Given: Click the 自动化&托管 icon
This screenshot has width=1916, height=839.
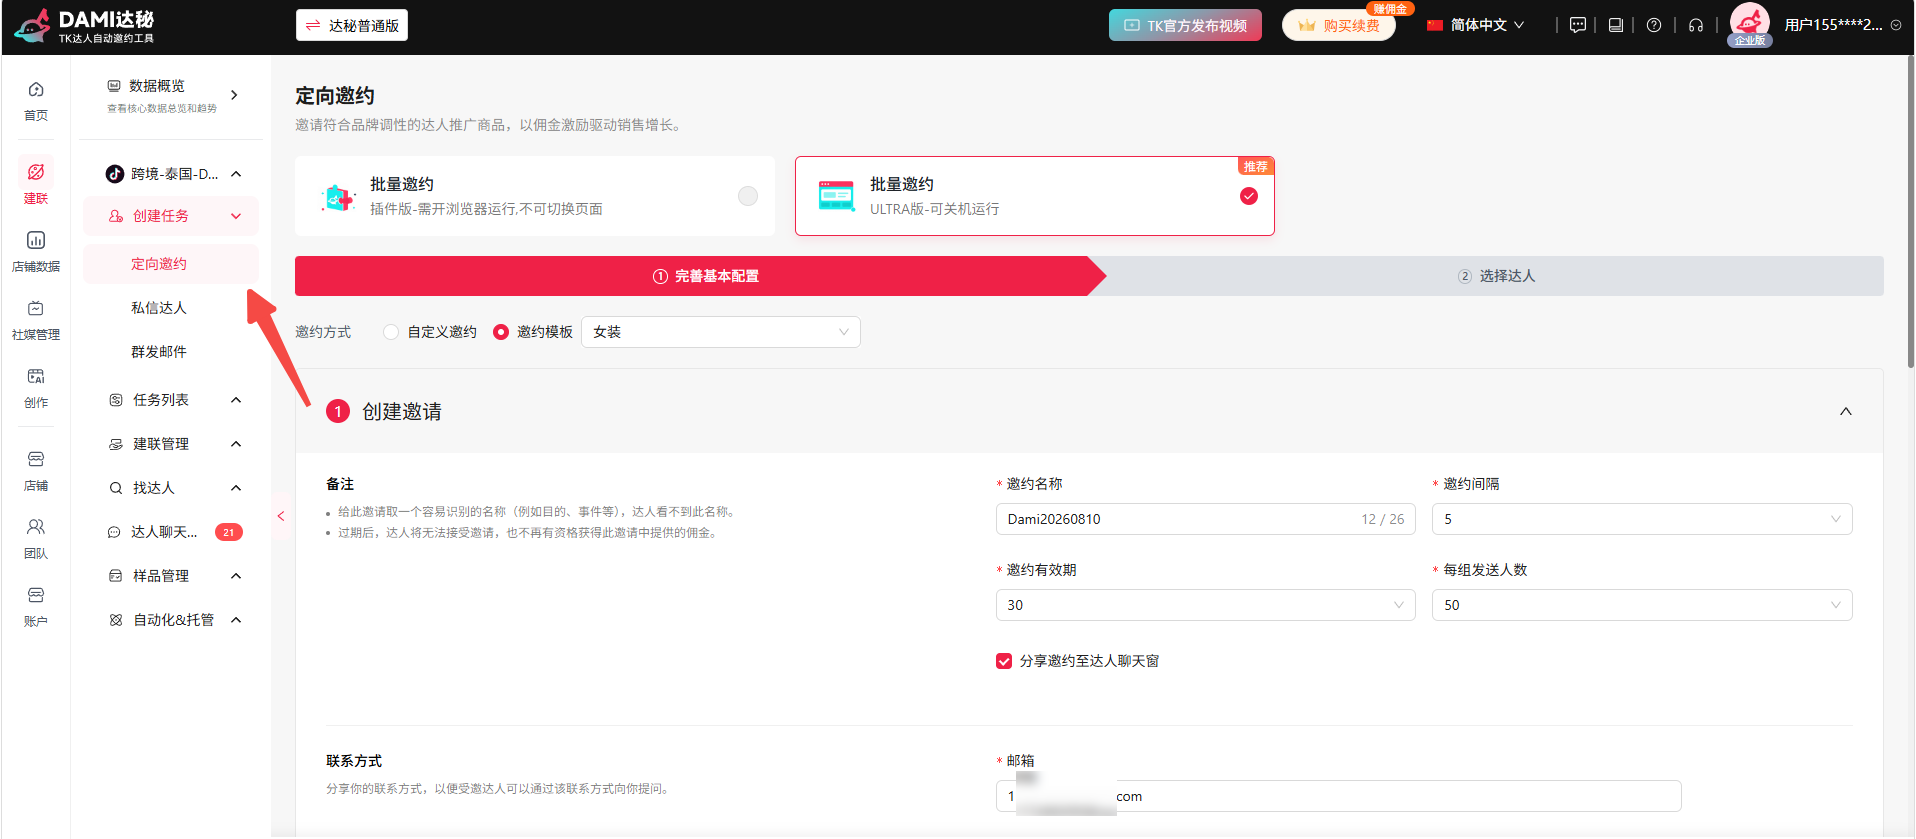Looking at the screenshot, I should 116,620.
